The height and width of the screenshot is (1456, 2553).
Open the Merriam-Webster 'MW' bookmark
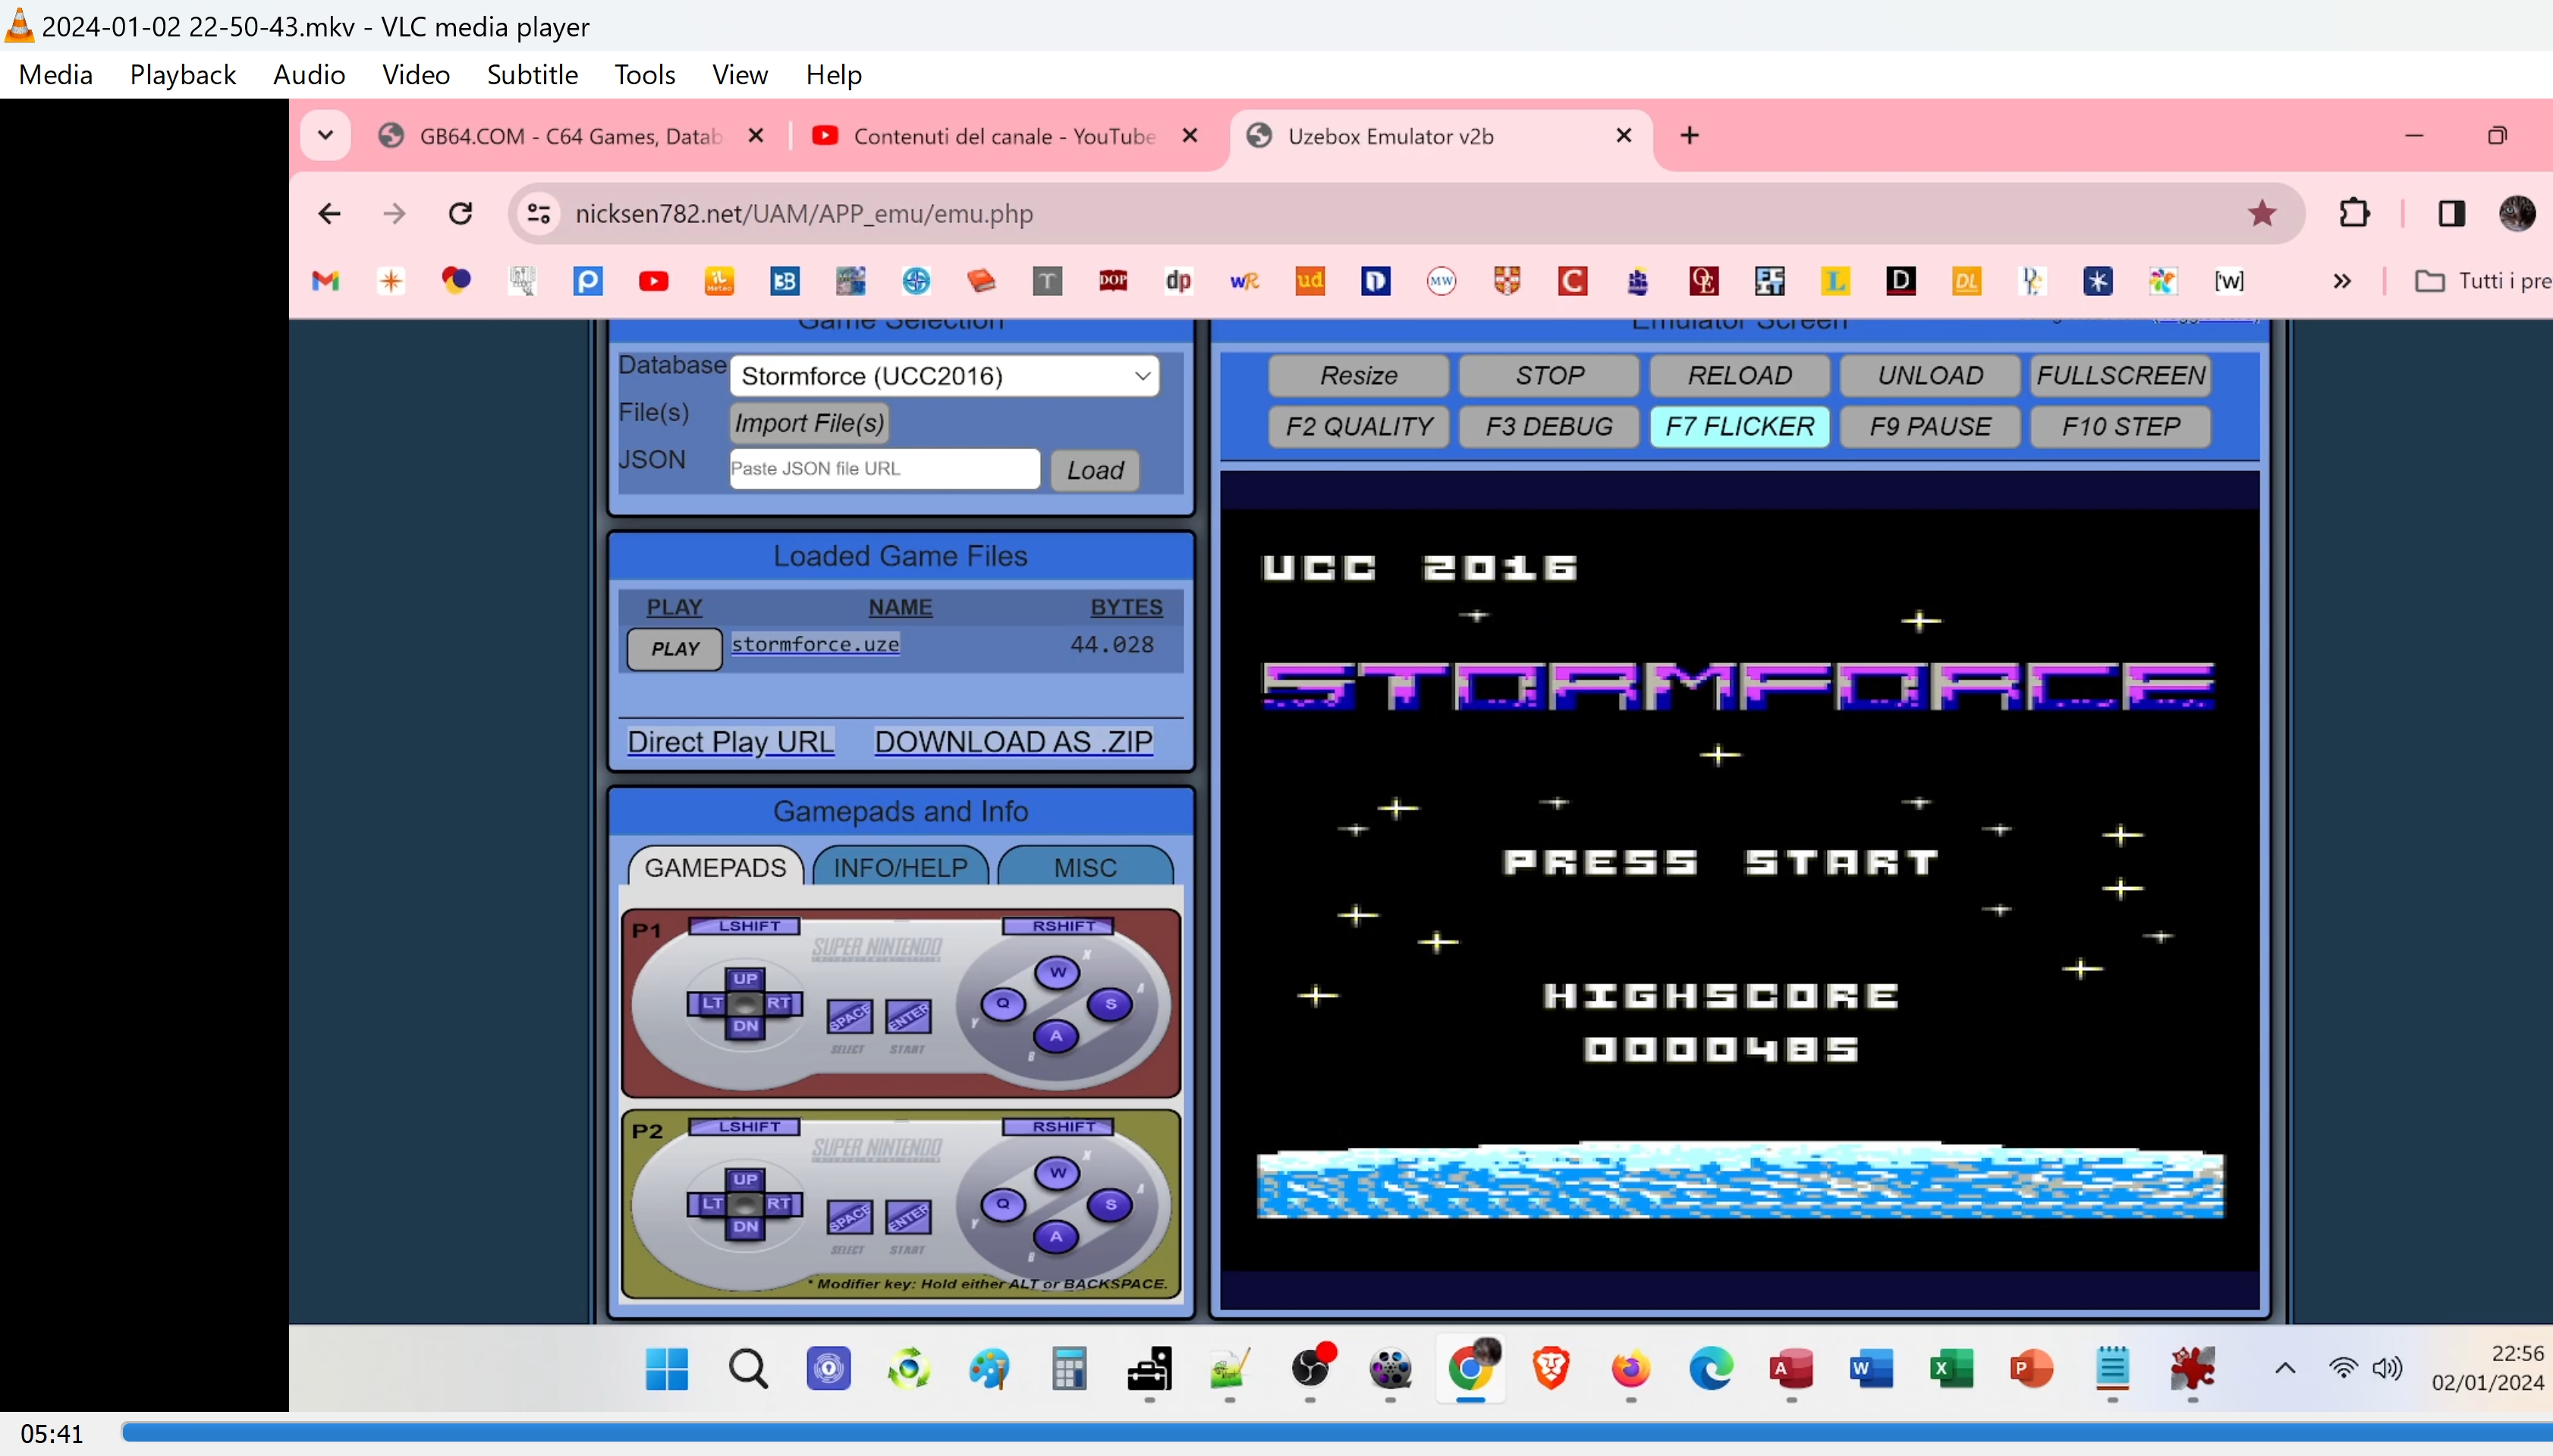[x=1441, y=281]
